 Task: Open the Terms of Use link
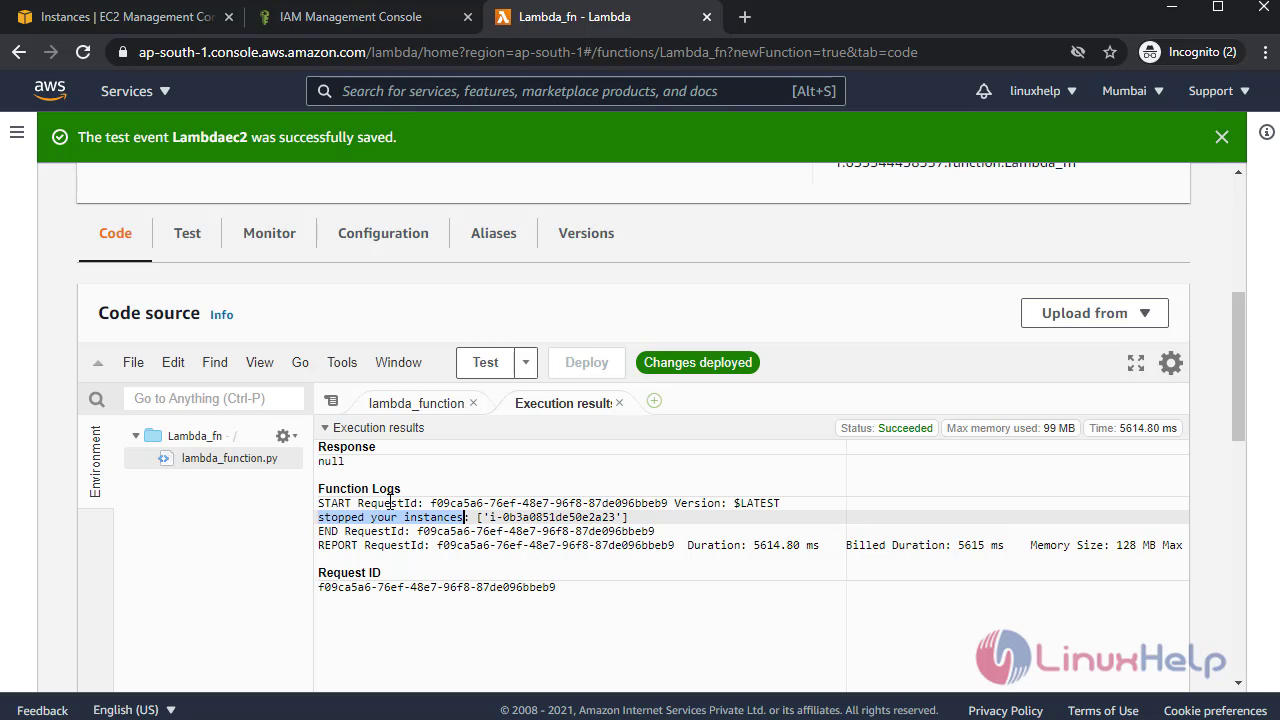point(1103,710)
